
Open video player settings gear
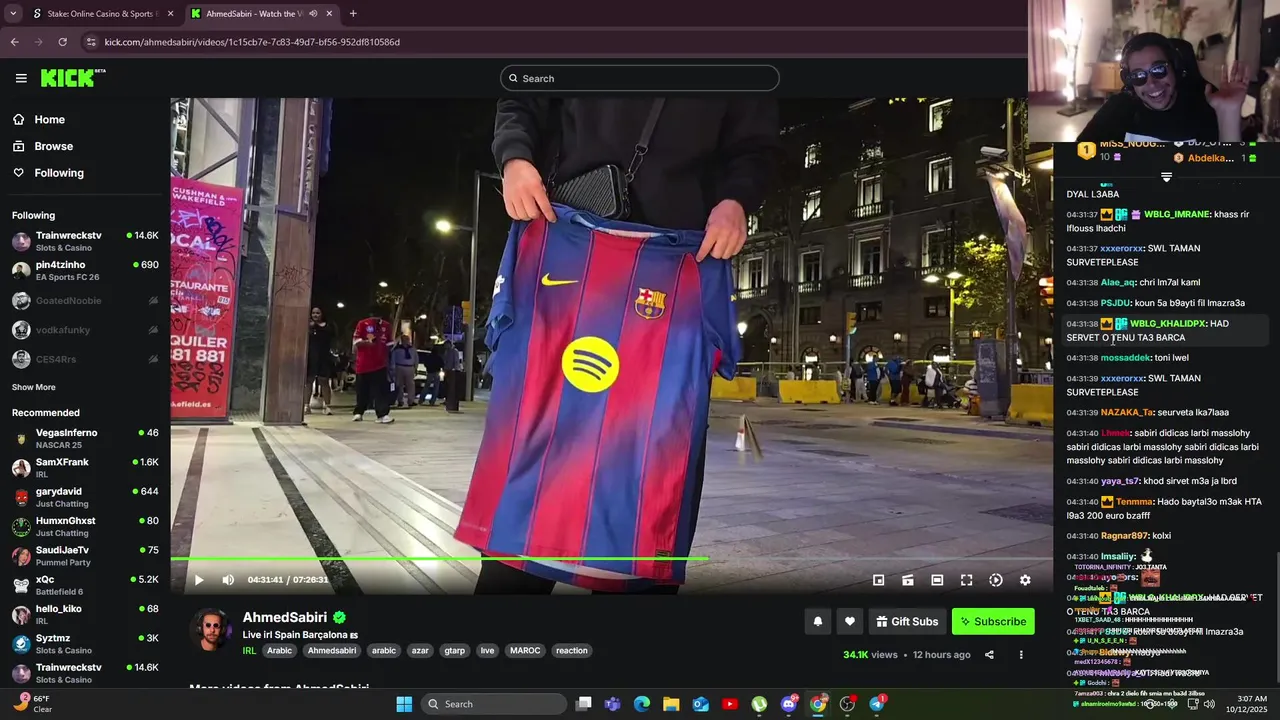[1025, 580]
